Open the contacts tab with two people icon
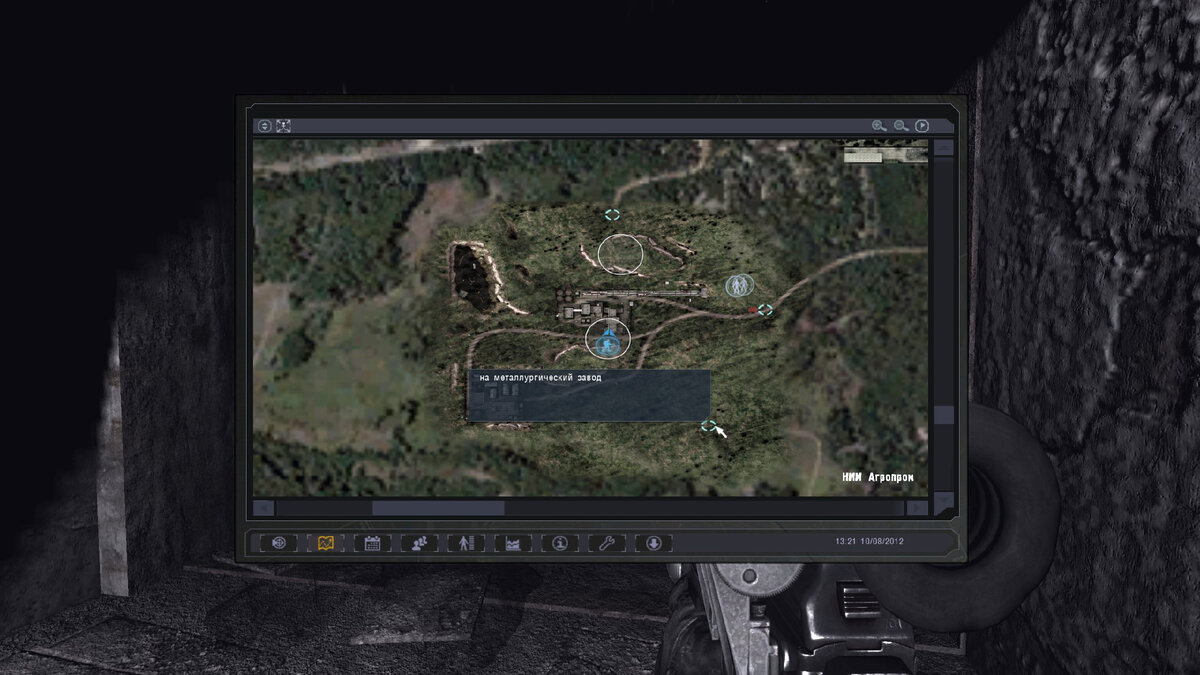Viewport: 1200px width, 675px height. [x=420, y=543]
